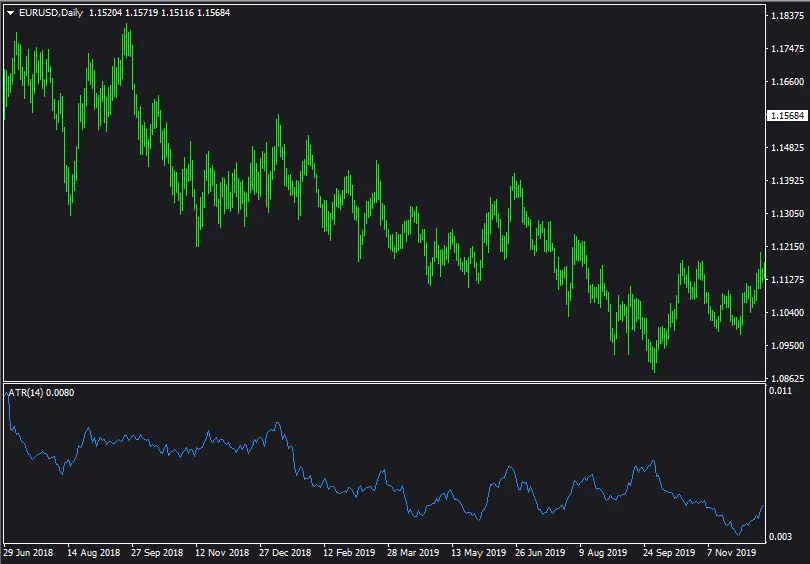Click the 12 Nov 2018 date label
The height and width of the screenshot is (564, 810).
[222, 553]
